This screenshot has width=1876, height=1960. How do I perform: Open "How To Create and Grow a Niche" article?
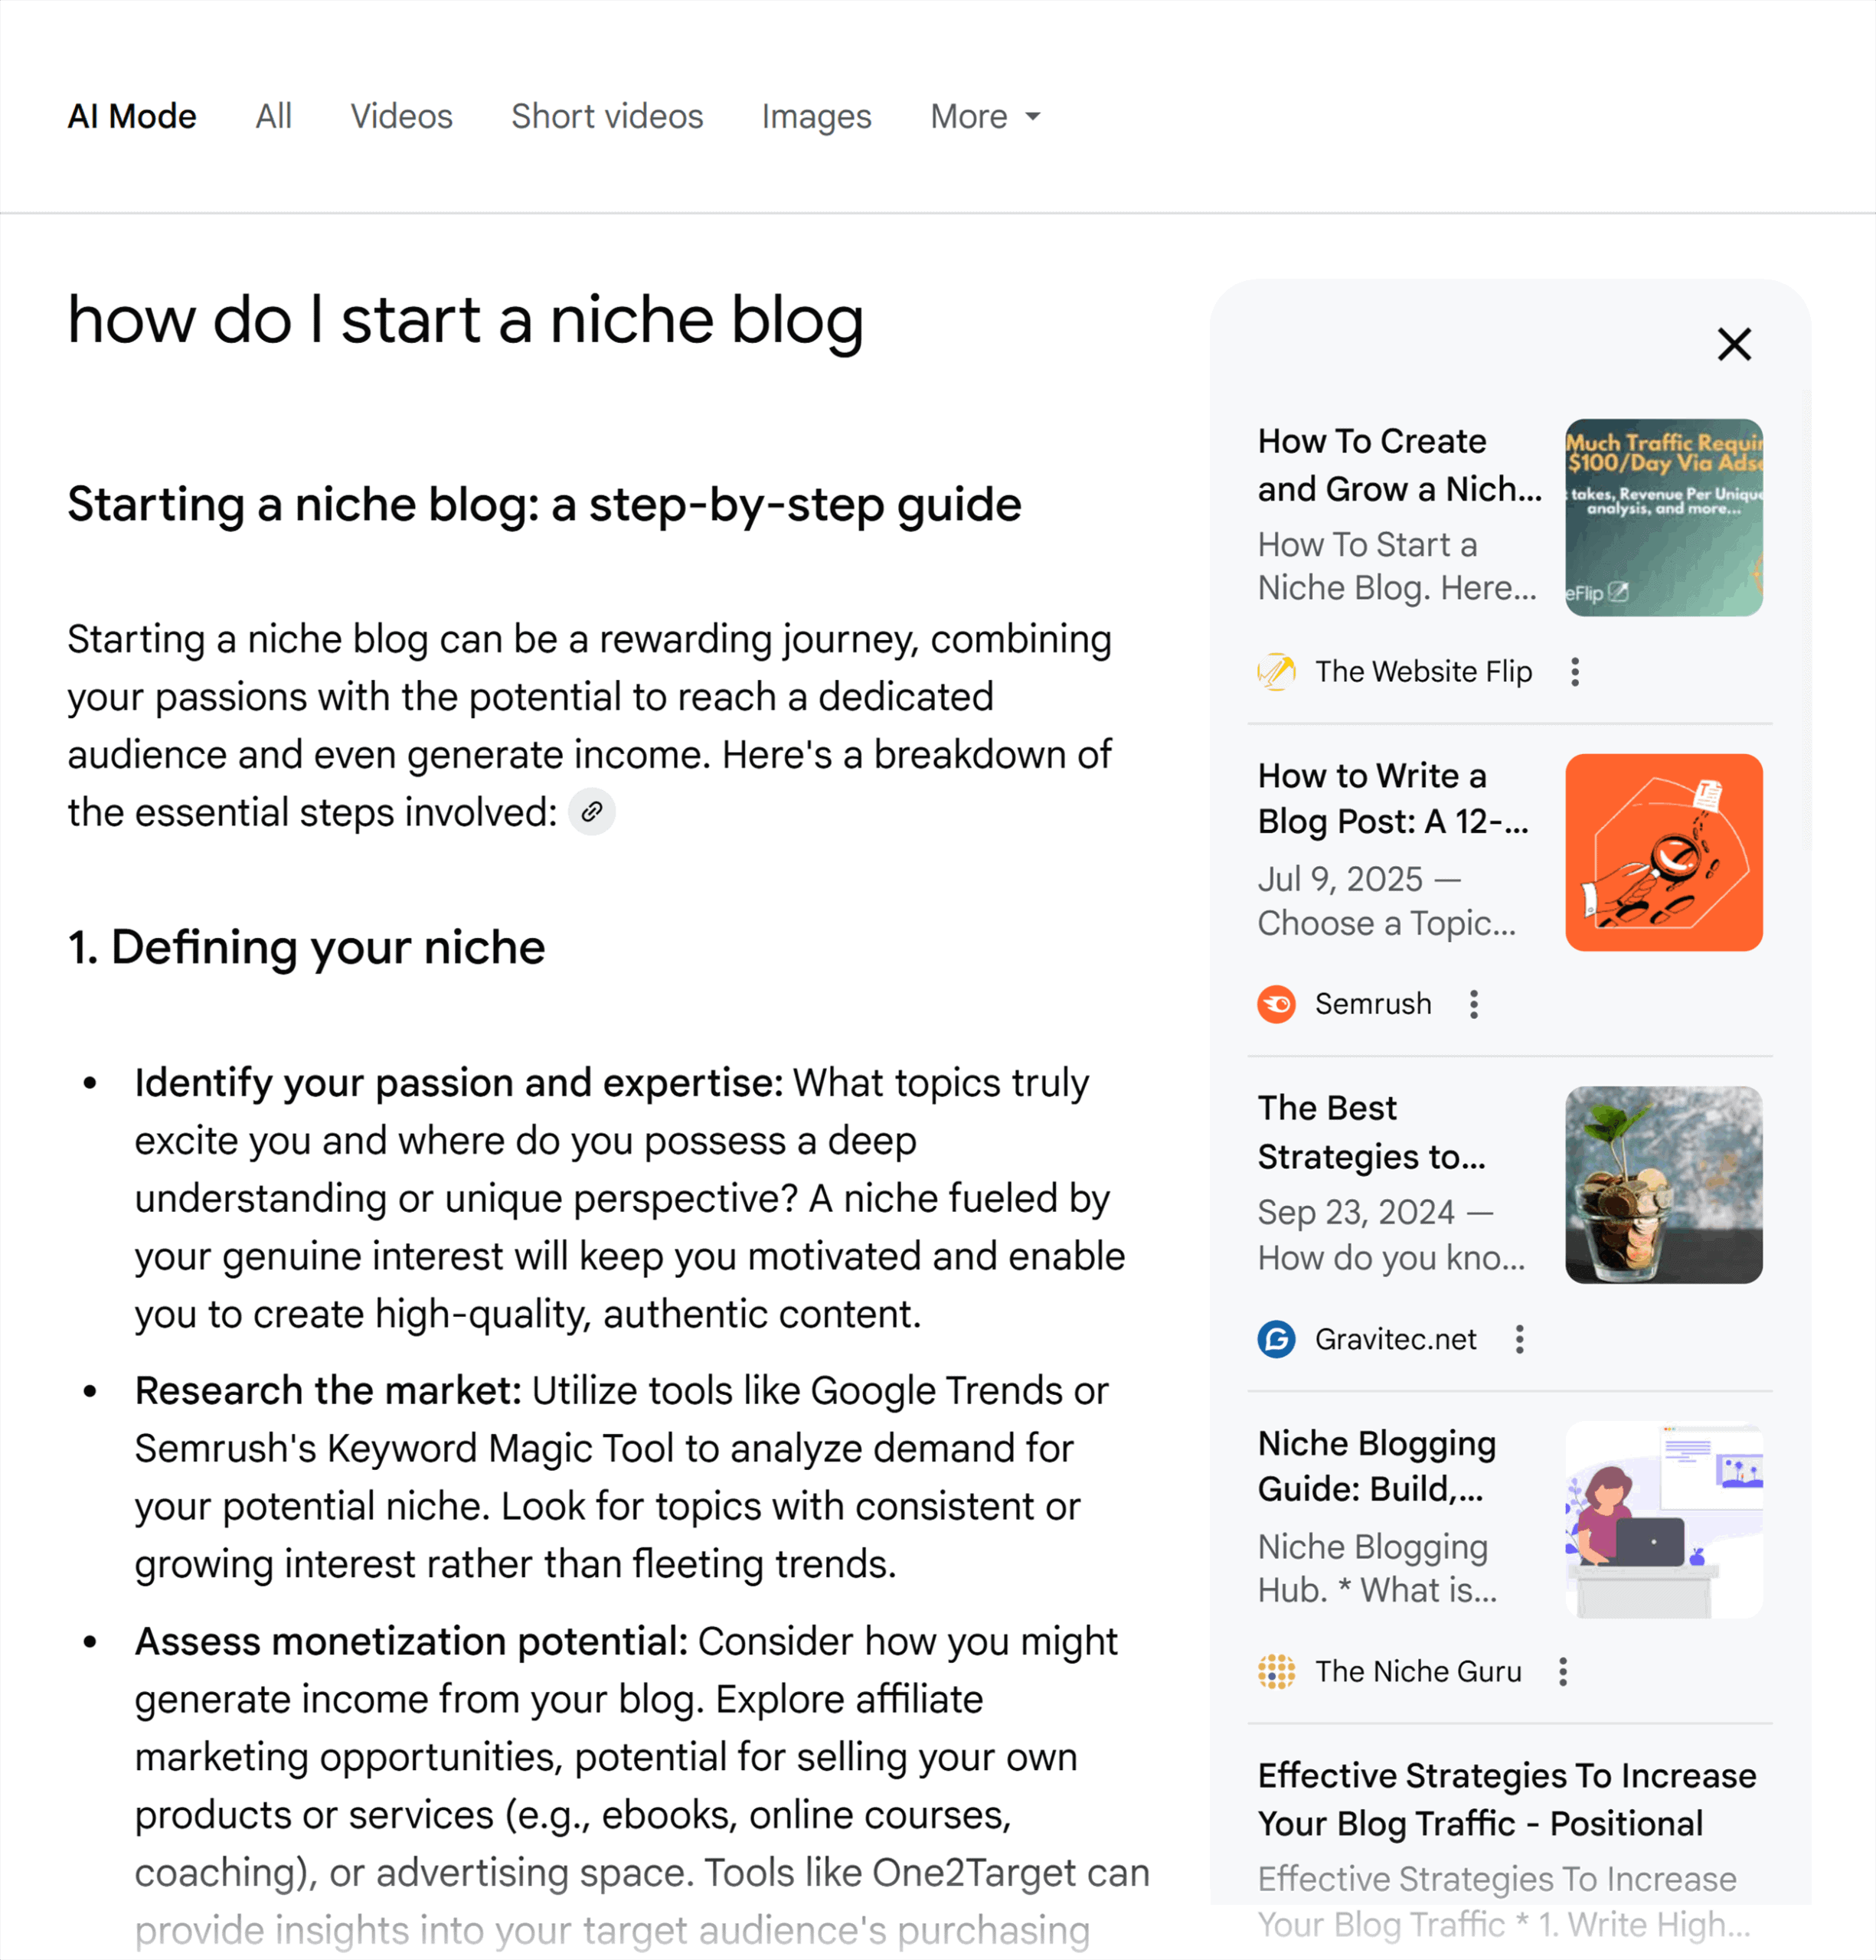click(1398, 464)
